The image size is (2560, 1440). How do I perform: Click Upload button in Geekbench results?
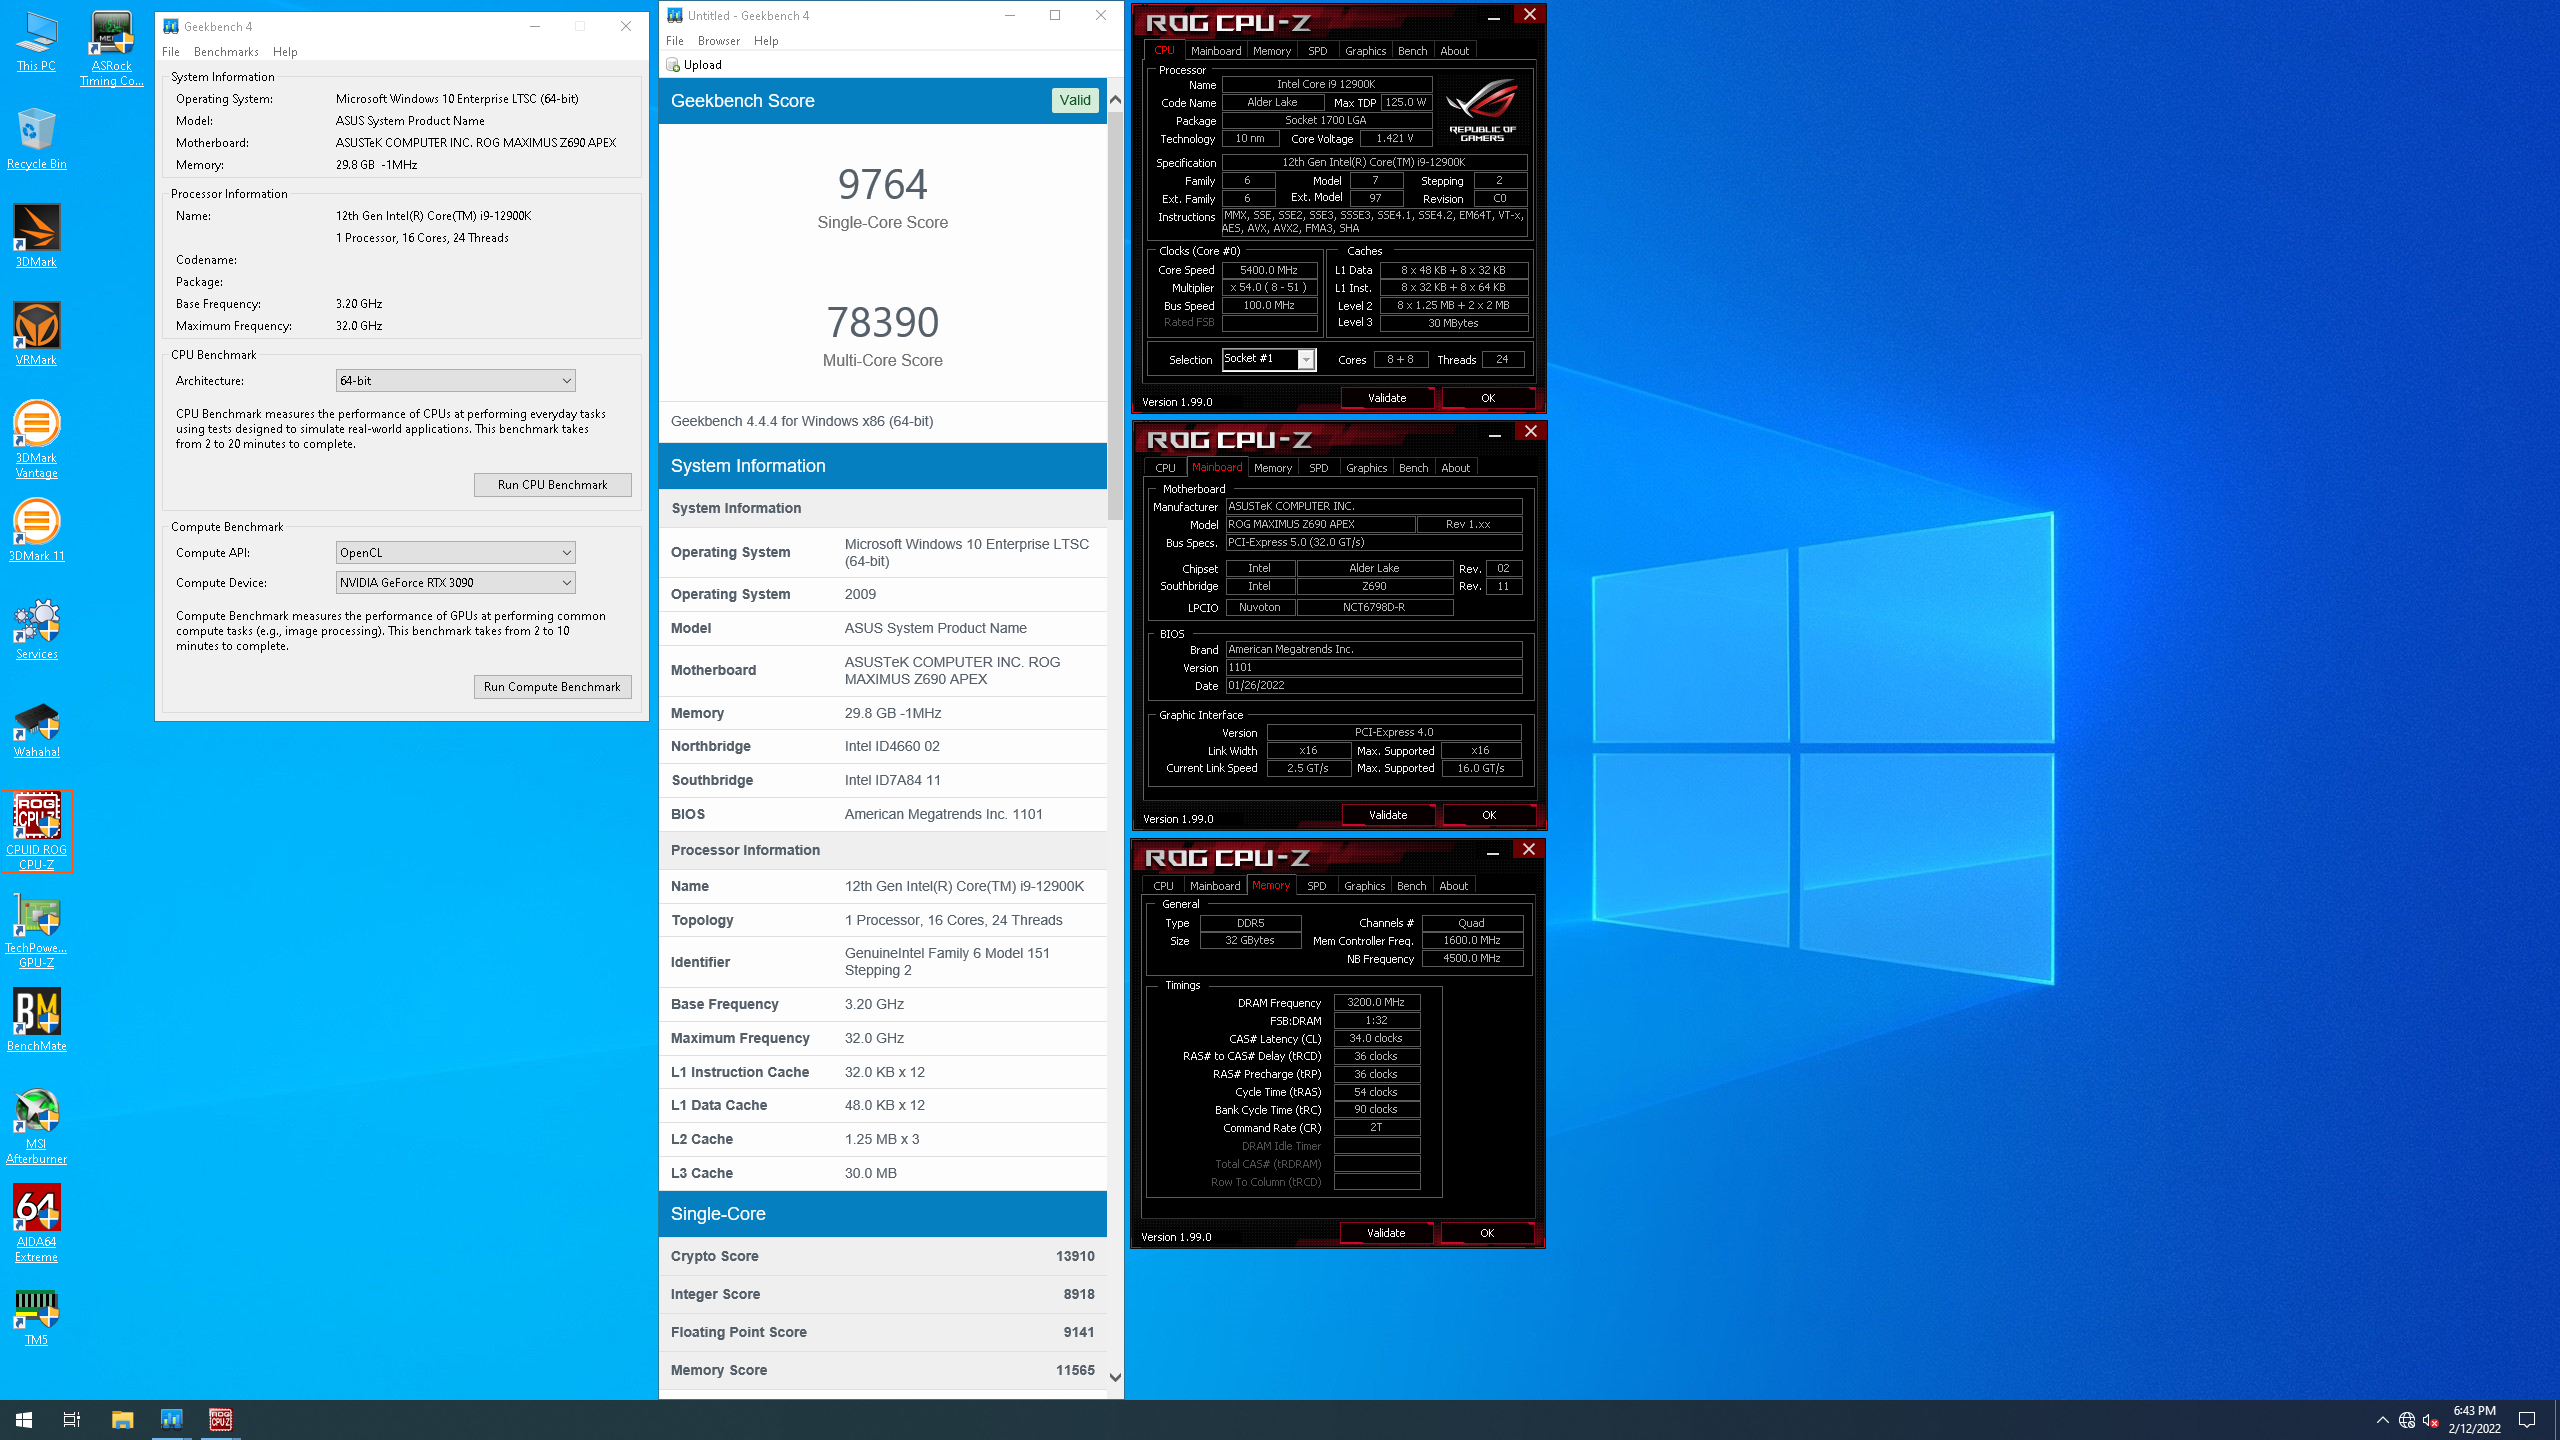point(694,65)
